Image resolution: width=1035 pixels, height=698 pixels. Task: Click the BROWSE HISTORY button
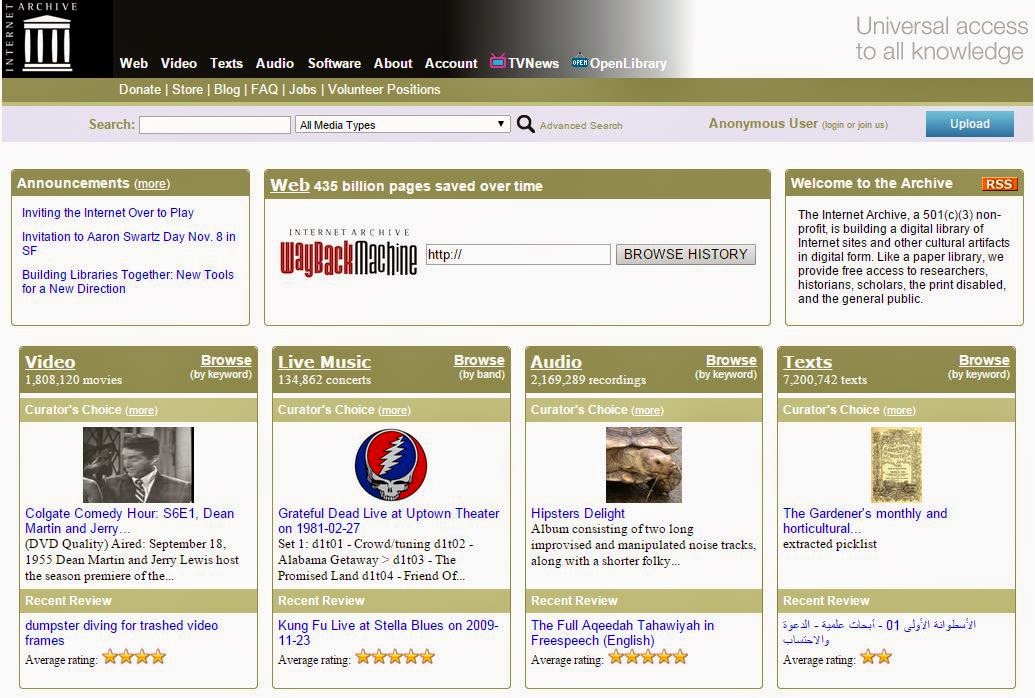685,254
